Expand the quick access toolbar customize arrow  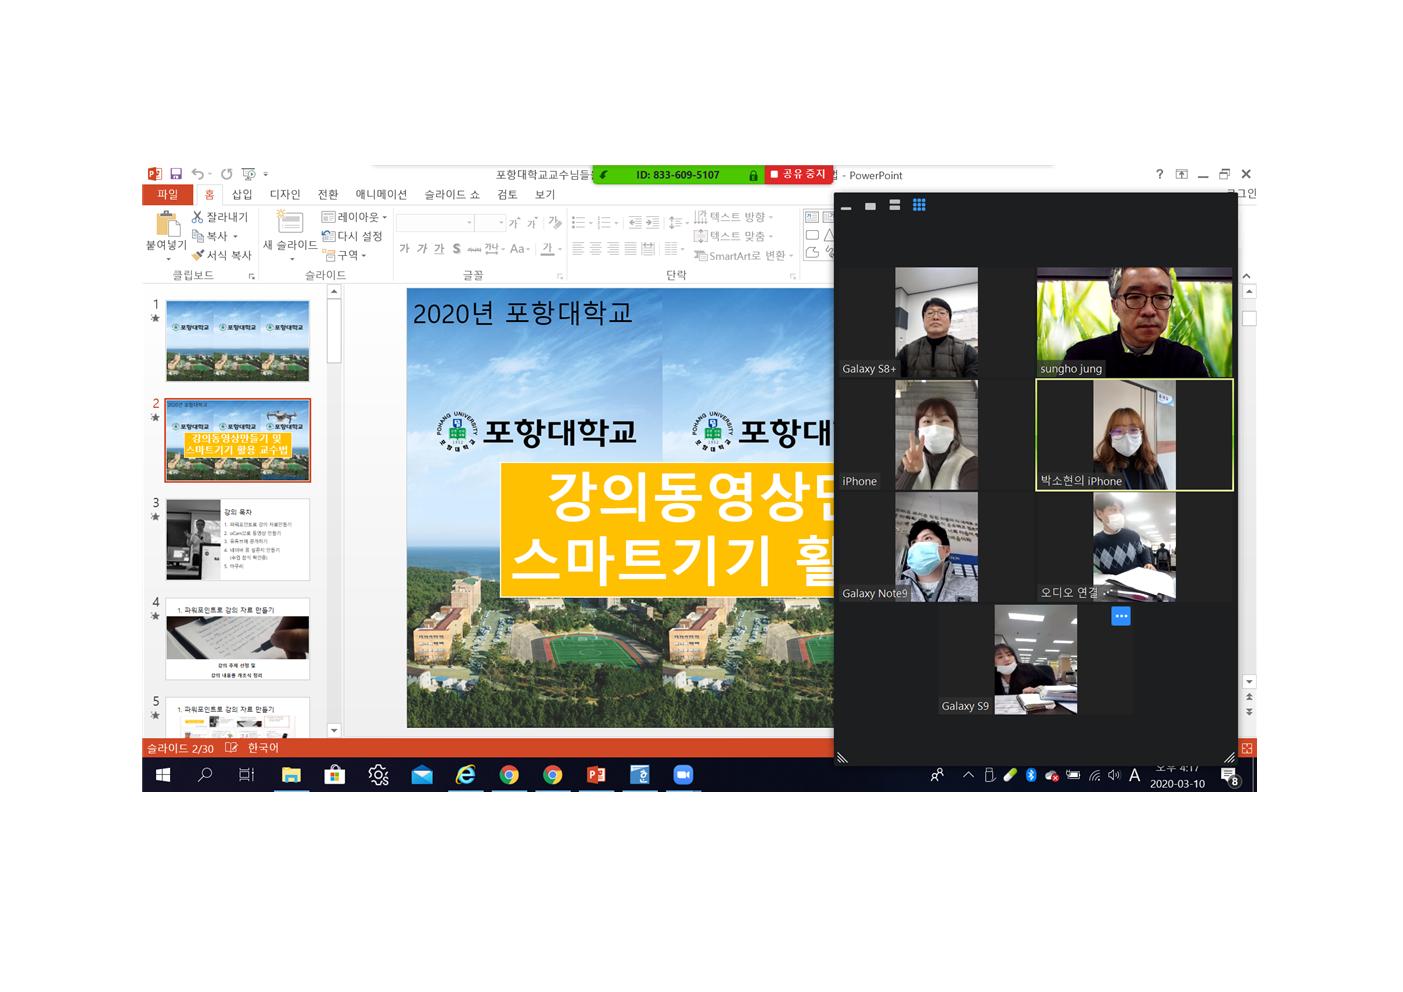(x=266, y=175)
